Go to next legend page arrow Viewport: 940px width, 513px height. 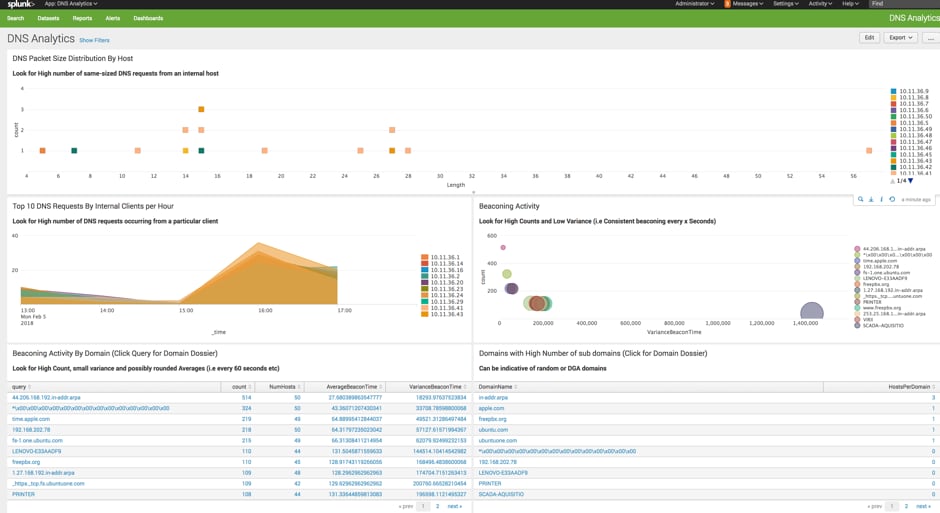[x=911, y=181]
